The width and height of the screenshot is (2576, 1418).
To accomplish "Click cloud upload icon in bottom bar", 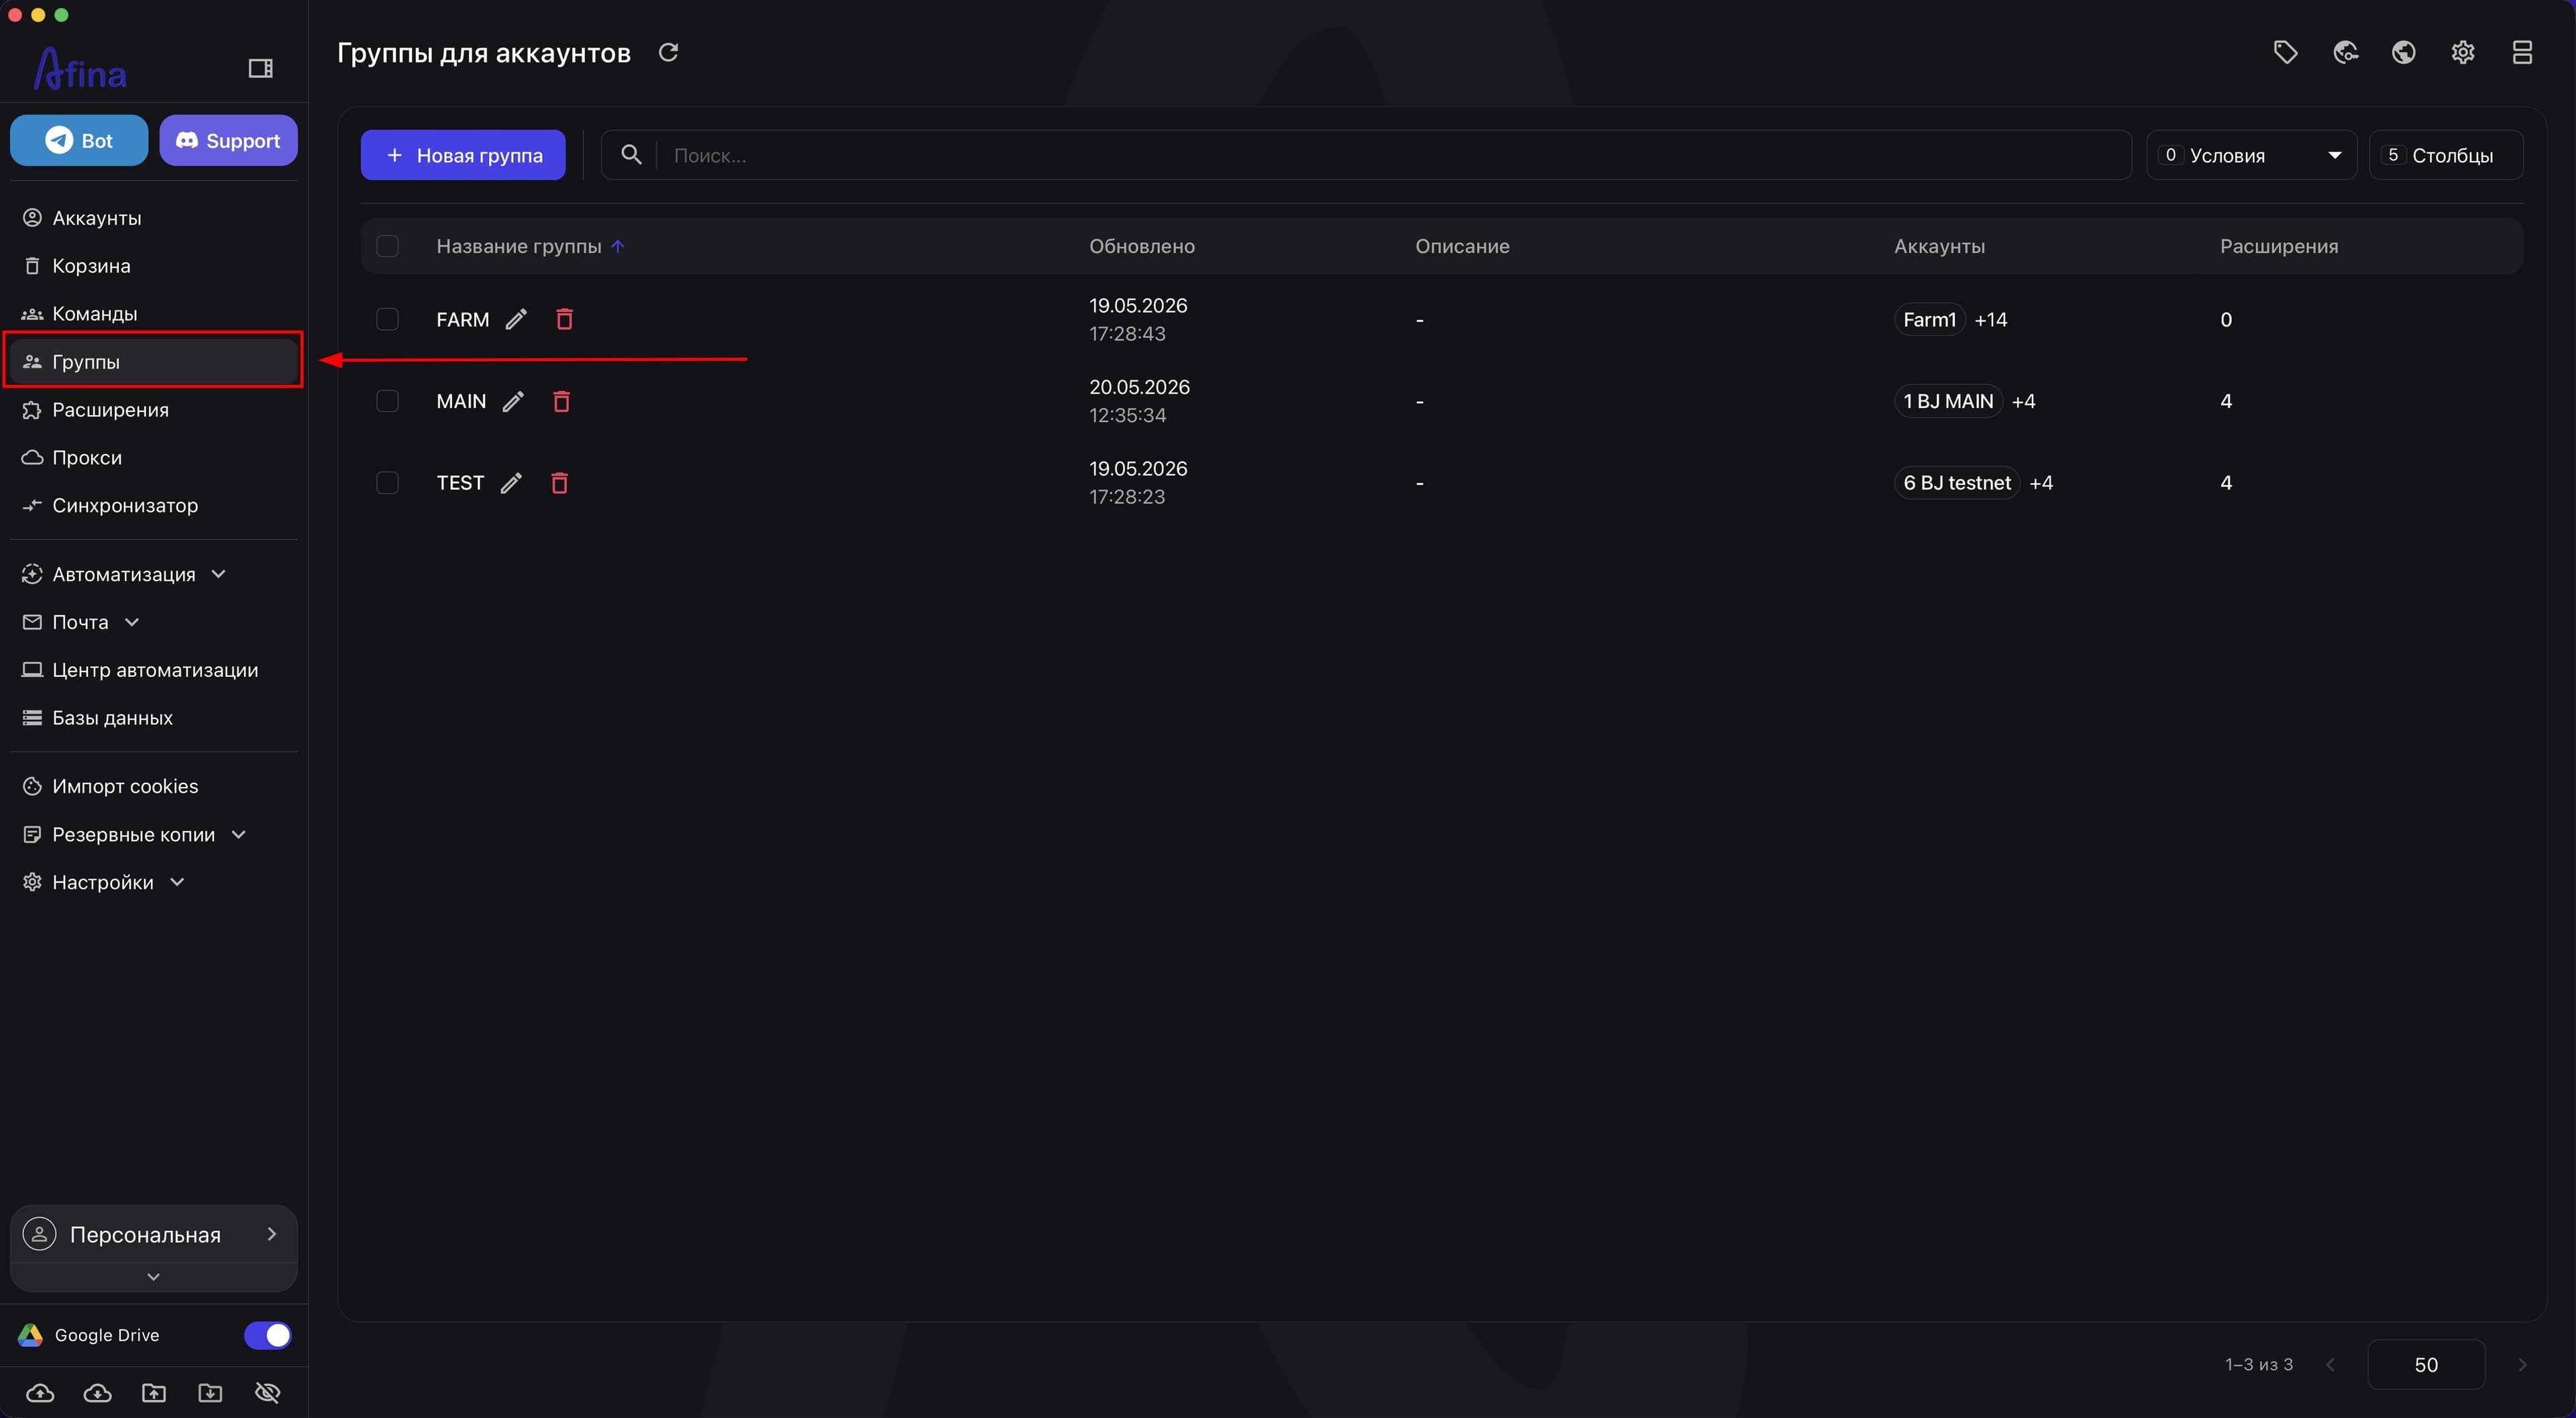I will point(40,1393).
